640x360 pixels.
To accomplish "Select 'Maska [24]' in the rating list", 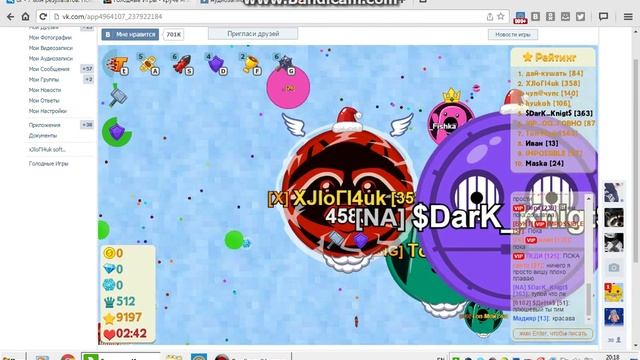I will (x=544, y=163).
